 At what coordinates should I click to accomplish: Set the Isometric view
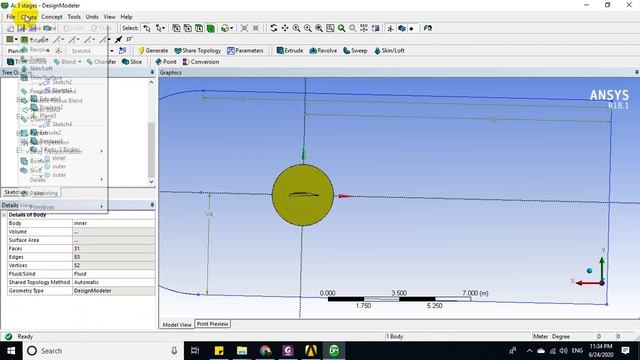[x=364, y=28]
